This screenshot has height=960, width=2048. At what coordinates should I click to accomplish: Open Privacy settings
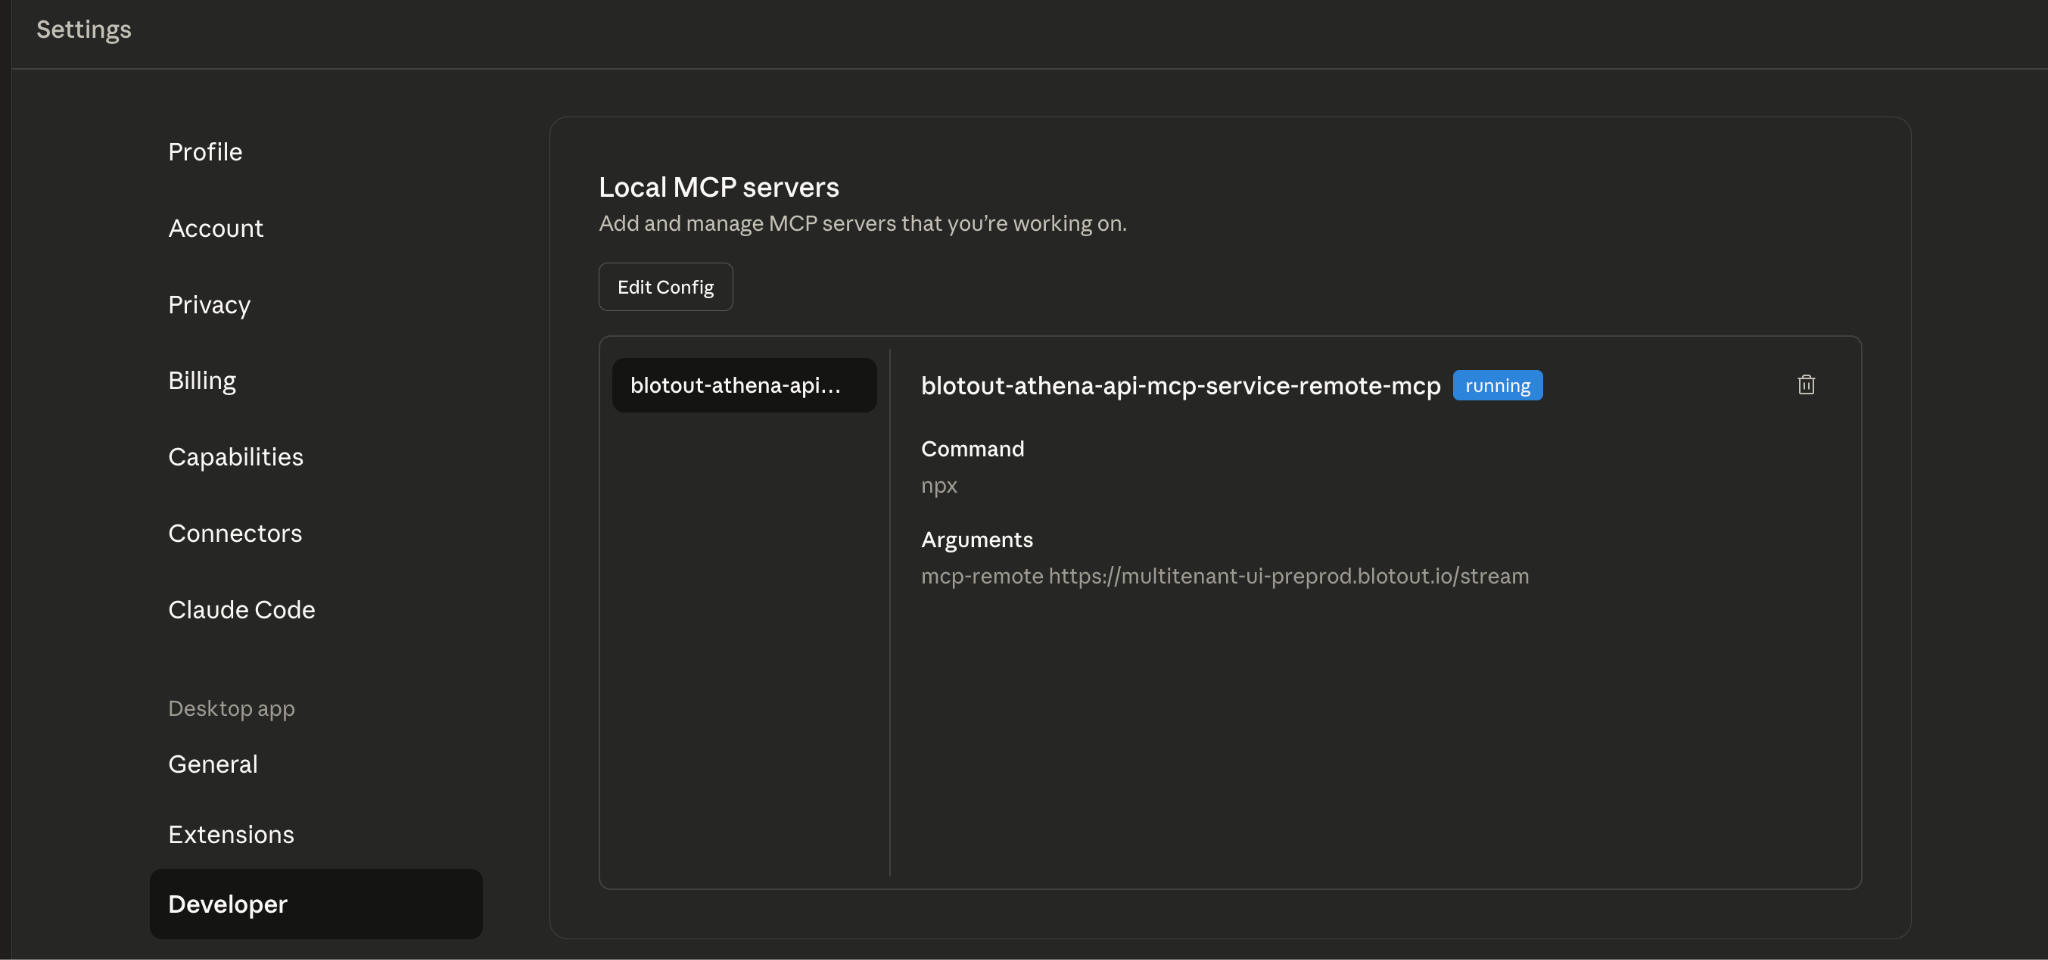(x=209, y=305)
